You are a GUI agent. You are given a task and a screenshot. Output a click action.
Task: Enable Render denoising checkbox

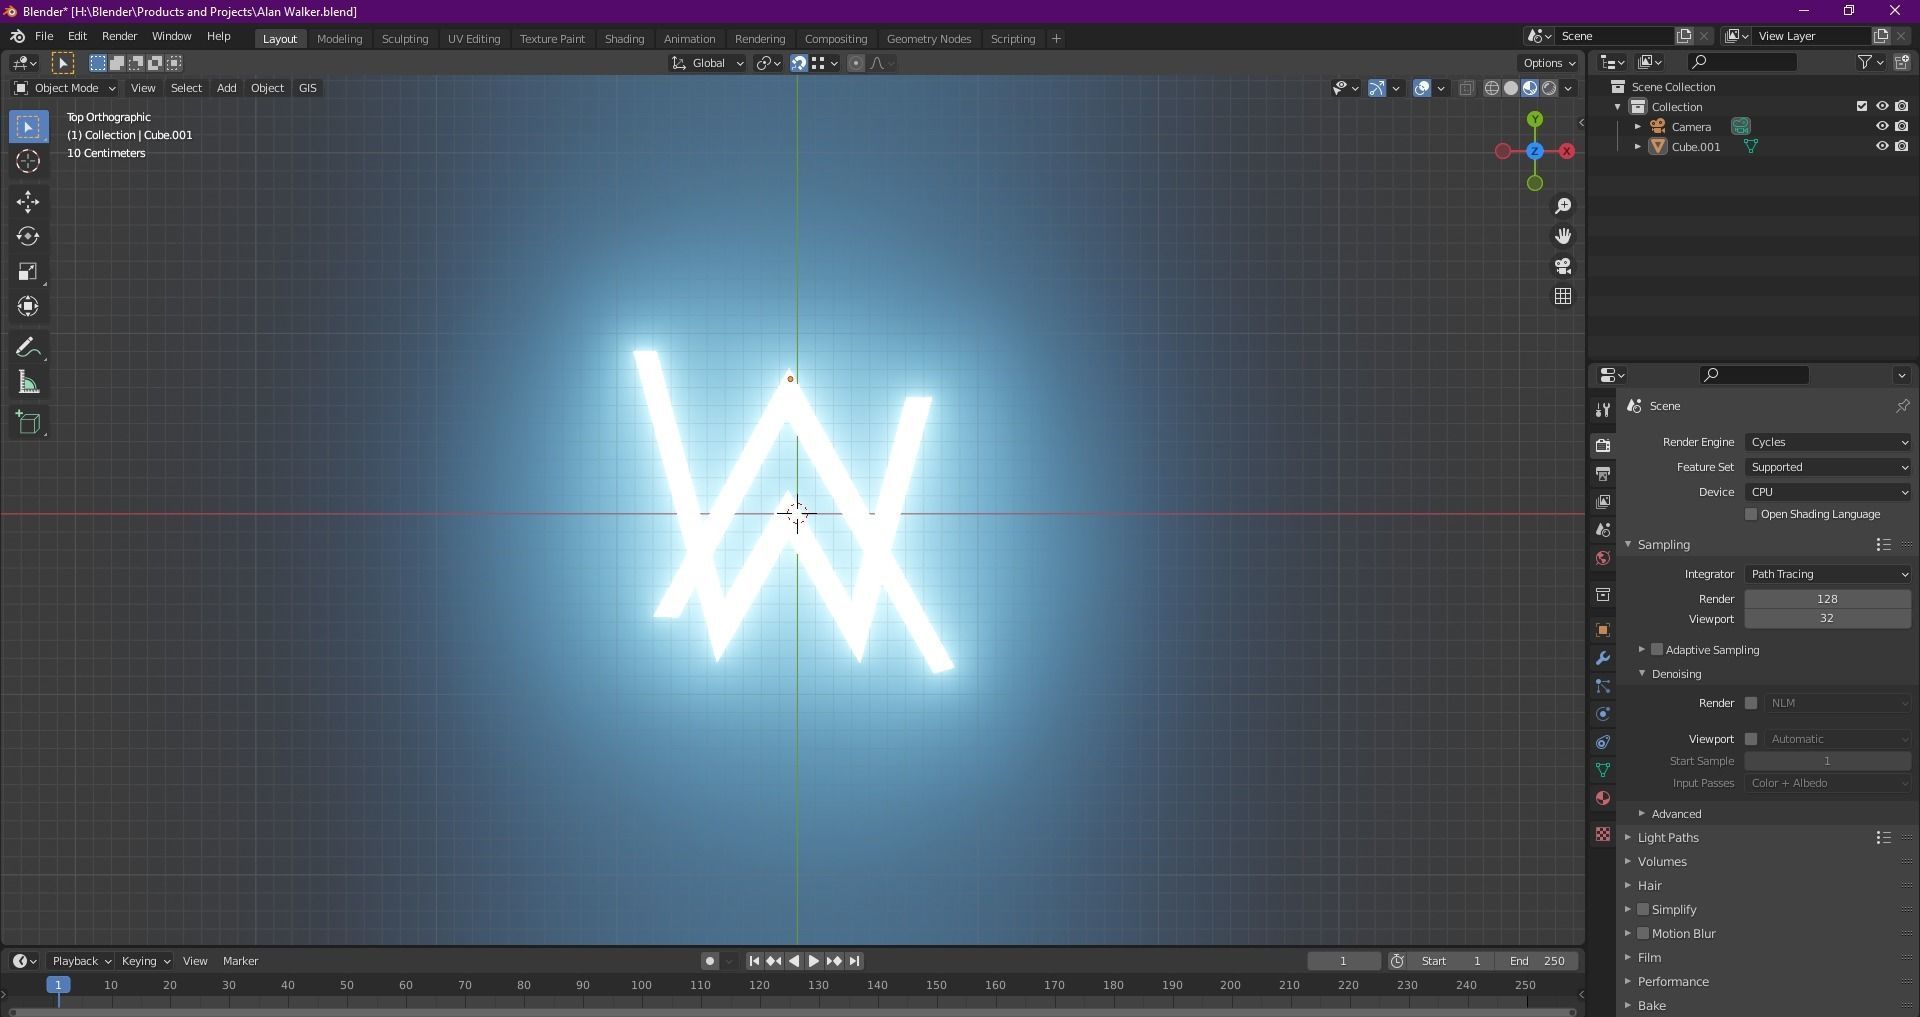tap(1751, 703)
